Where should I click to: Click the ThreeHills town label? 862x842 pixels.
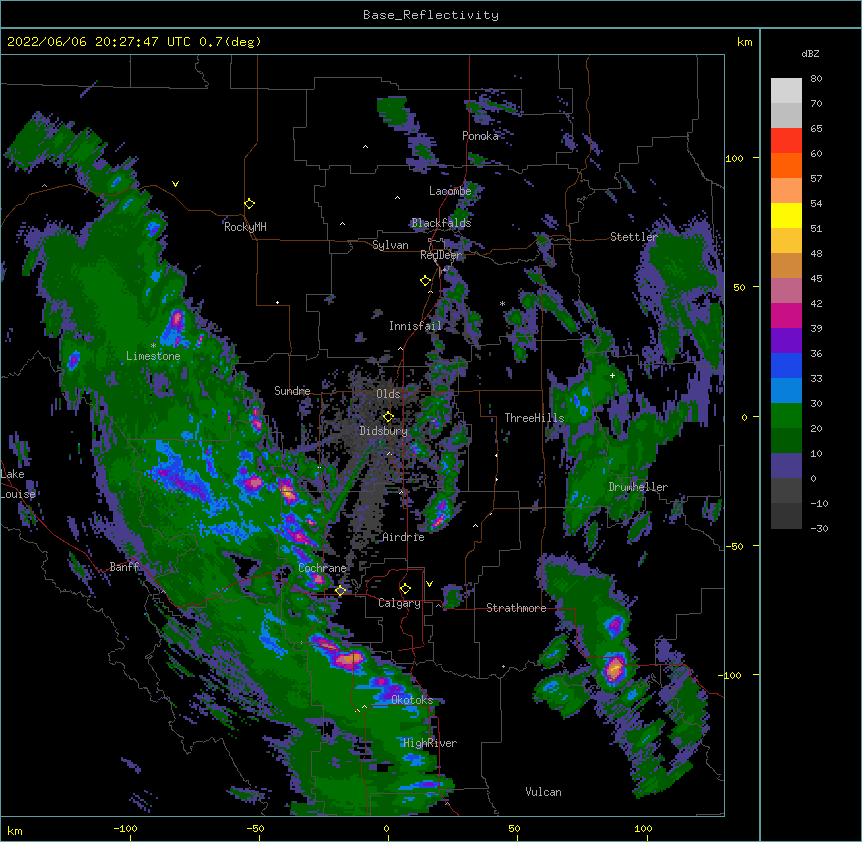tap(534, 418)
